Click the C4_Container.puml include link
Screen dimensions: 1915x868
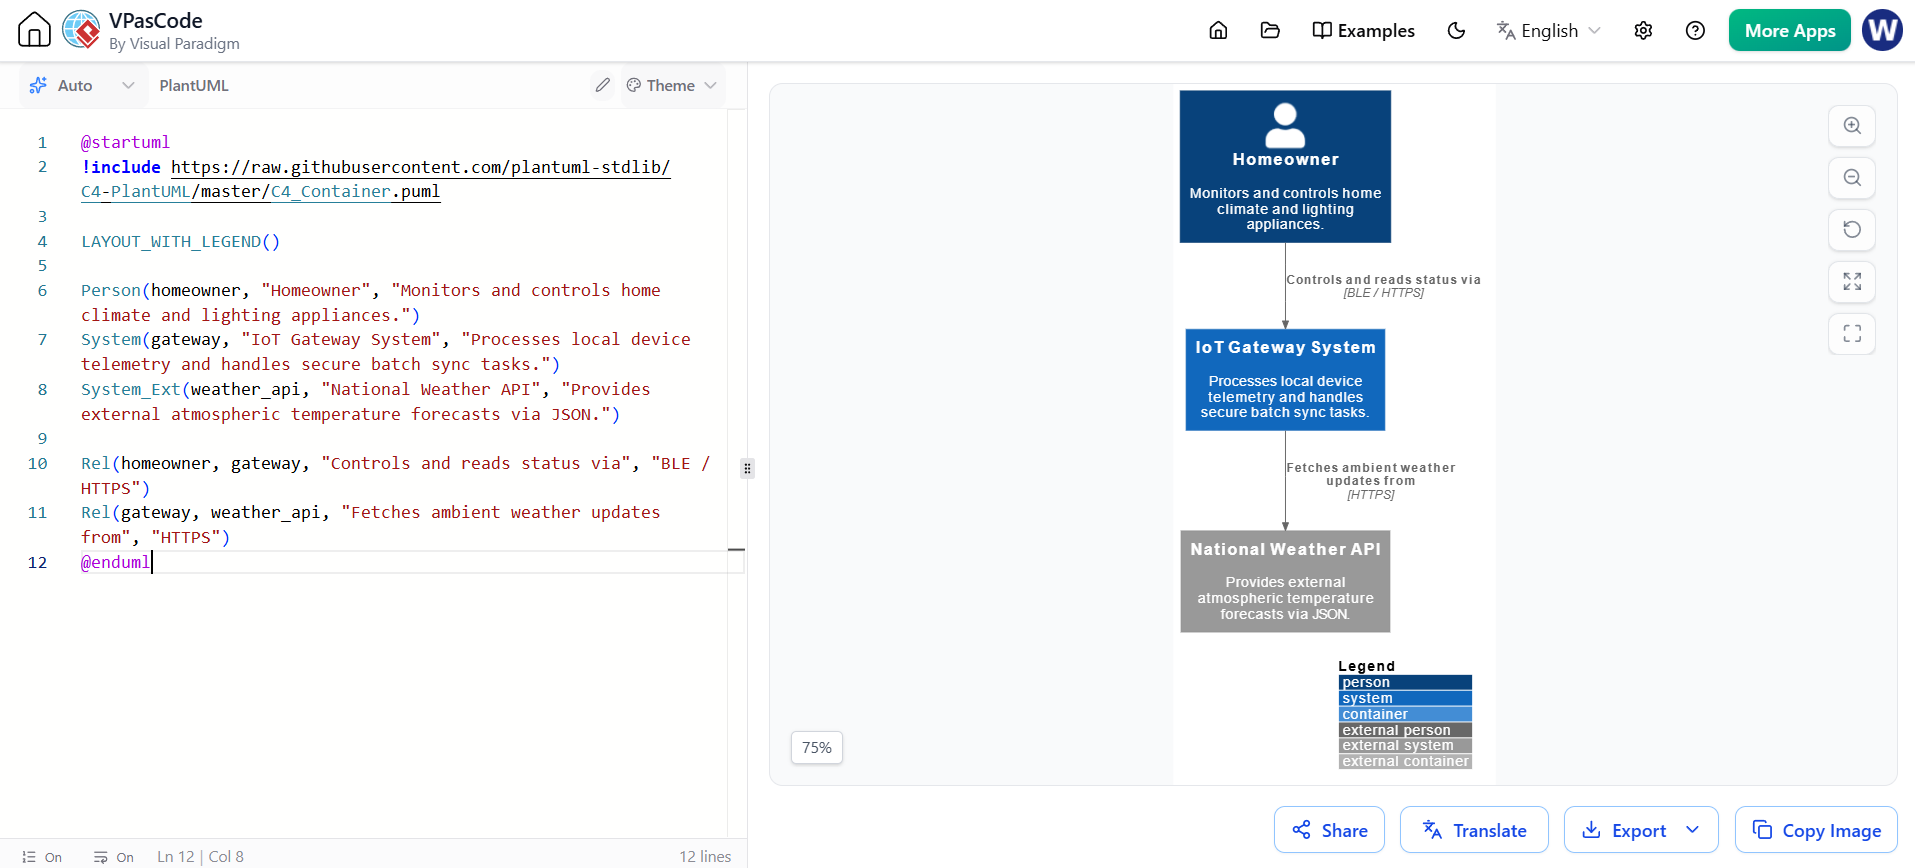click(x=355, y=191)
